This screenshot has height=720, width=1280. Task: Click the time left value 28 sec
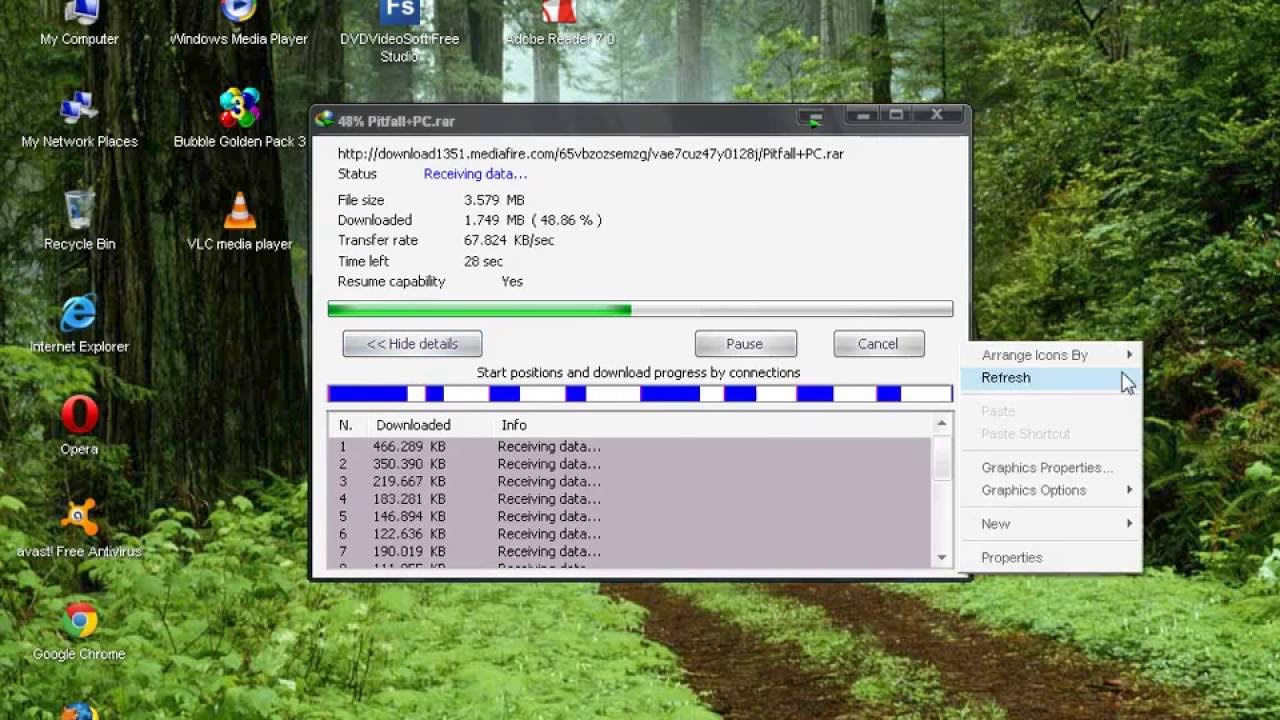click(483, 261)
